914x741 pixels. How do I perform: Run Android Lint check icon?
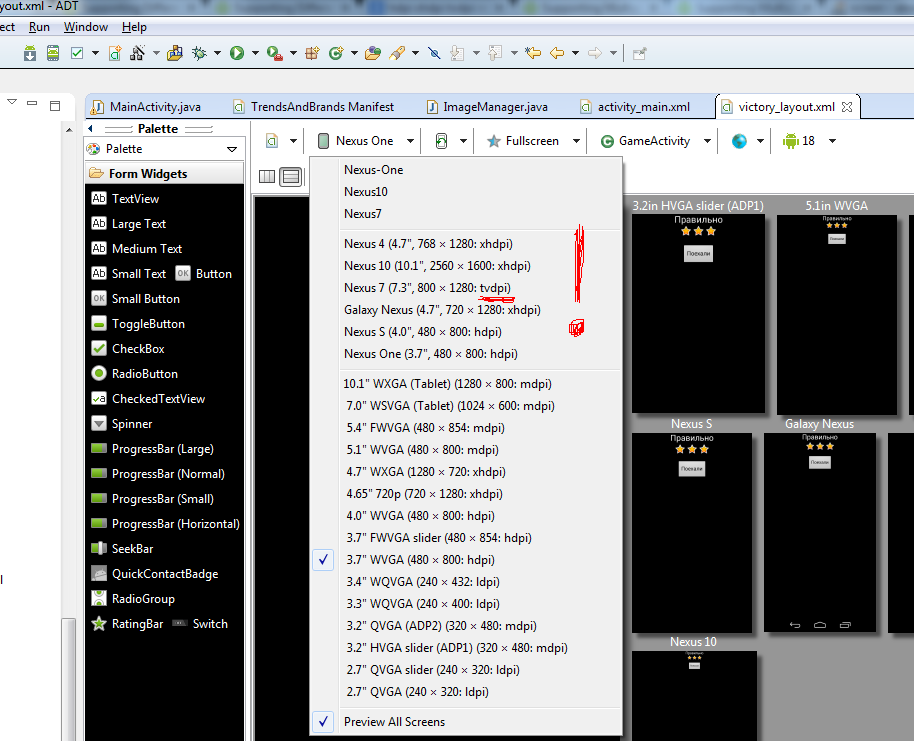(x=77, y=54)
